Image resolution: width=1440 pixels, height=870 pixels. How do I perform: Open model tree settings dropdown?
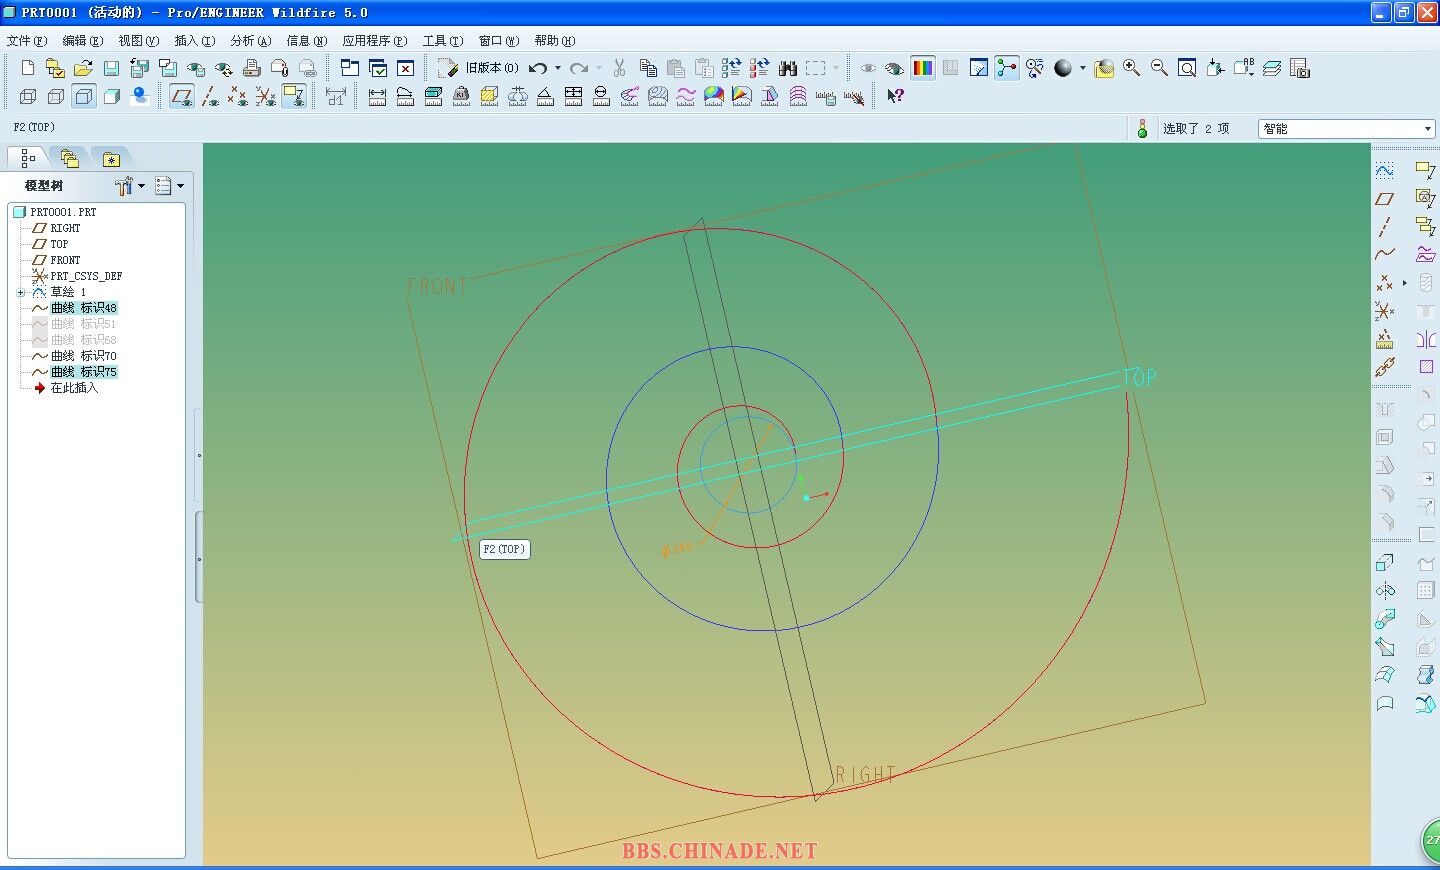(x=130, y=186)
